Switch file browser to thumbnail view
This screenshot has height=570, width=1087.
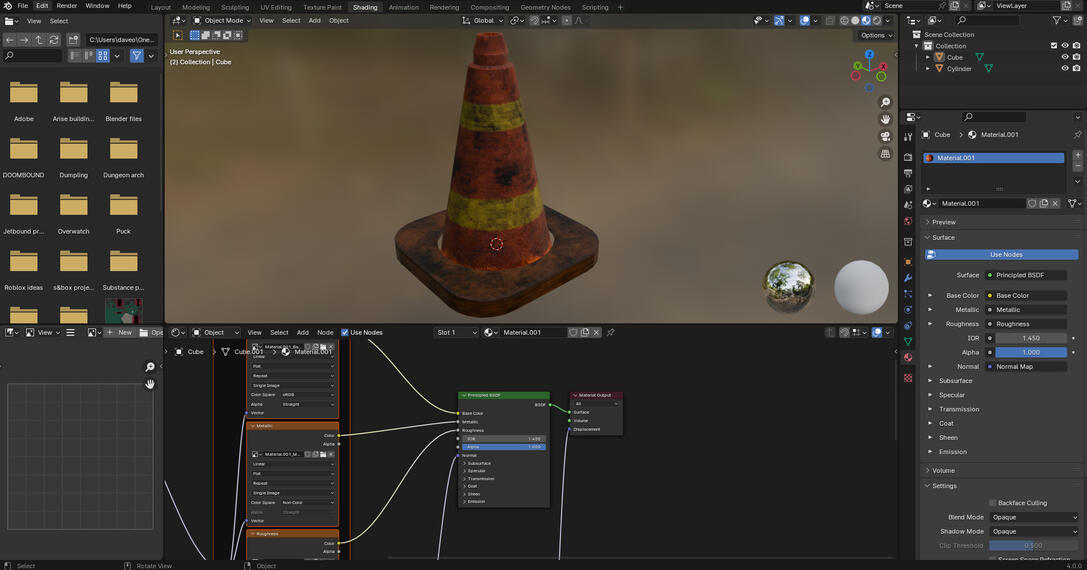103,55
